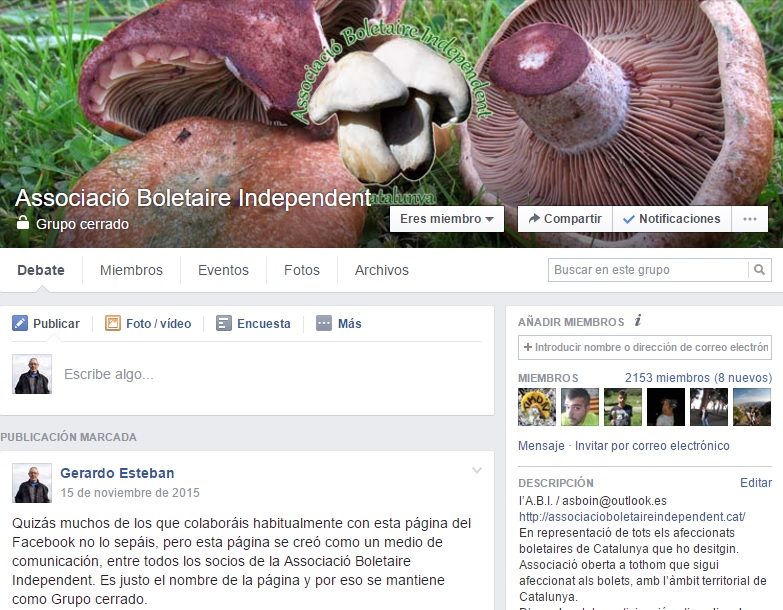
Task: Choose Foto / vídeo post type
Action: point(148,323)
